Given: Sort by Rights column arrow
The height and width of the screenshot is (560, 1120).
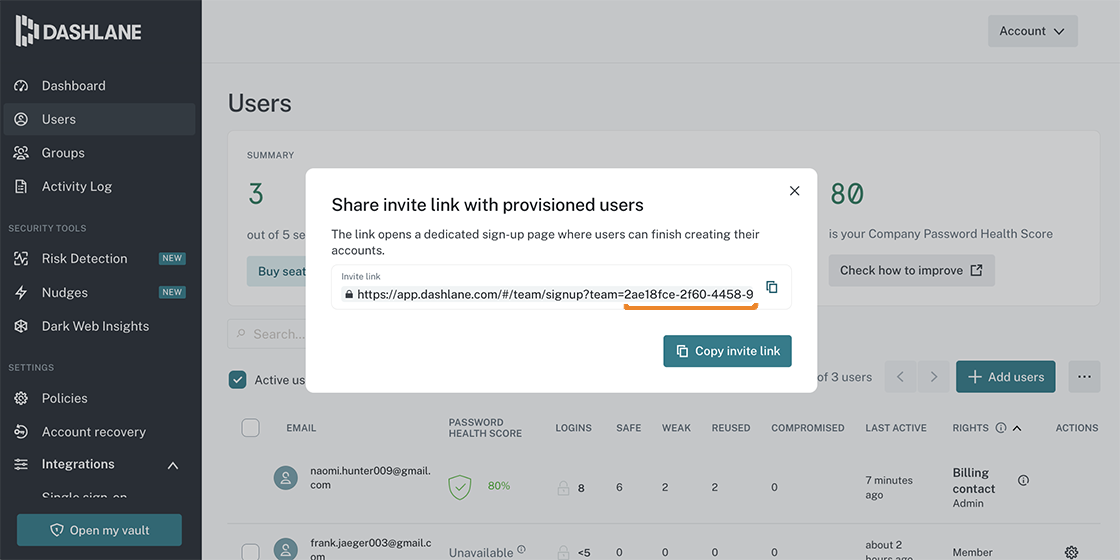Looking at the screenshot, I should pos(1017,428).
